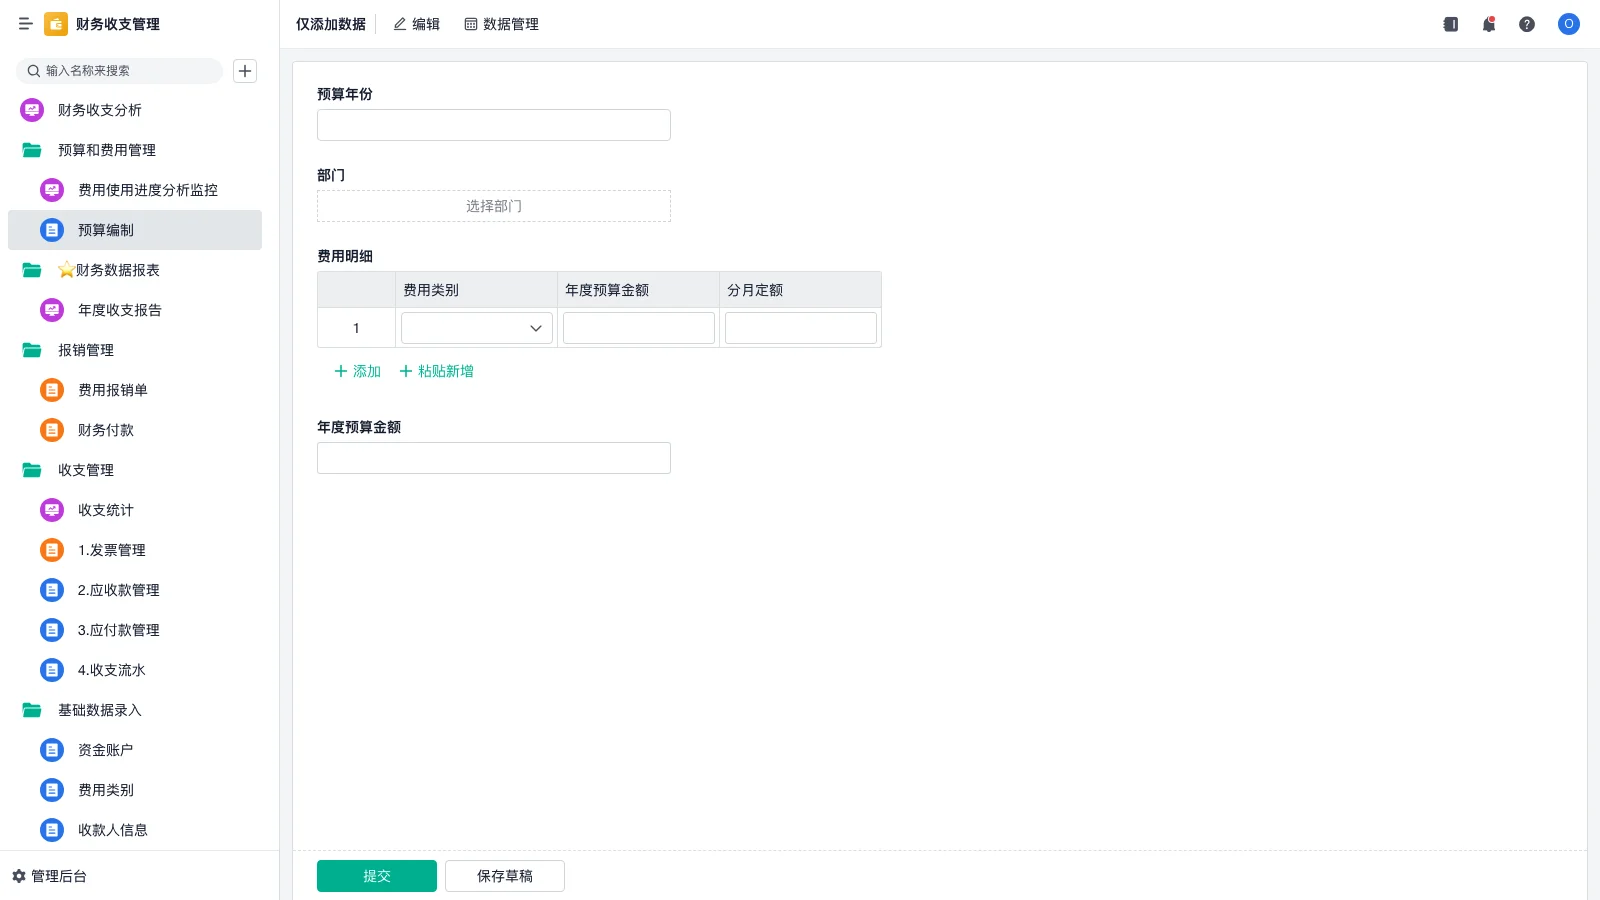Open the 选择部门 selector box
The height and width of the screenshot is (900, 1600).
pyautogui.click(x=494, y=206)
